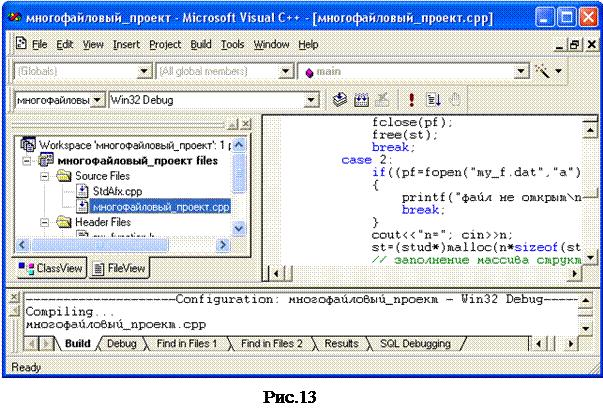Image resolution: width=603 pixels, height=413 pixels.
Task: Open the Build menu
Action: [x=201, y=45]
